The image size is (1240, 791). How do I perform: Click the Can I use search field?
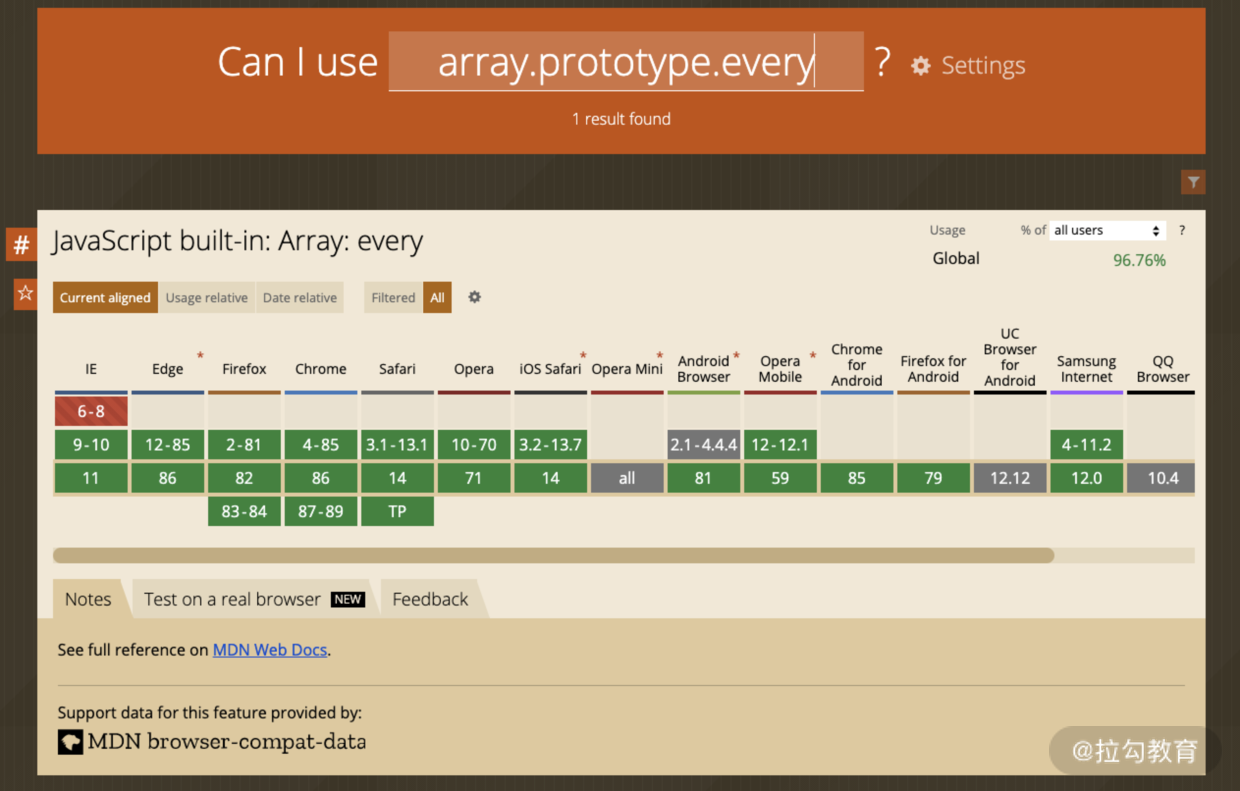(x=625, y=63)
